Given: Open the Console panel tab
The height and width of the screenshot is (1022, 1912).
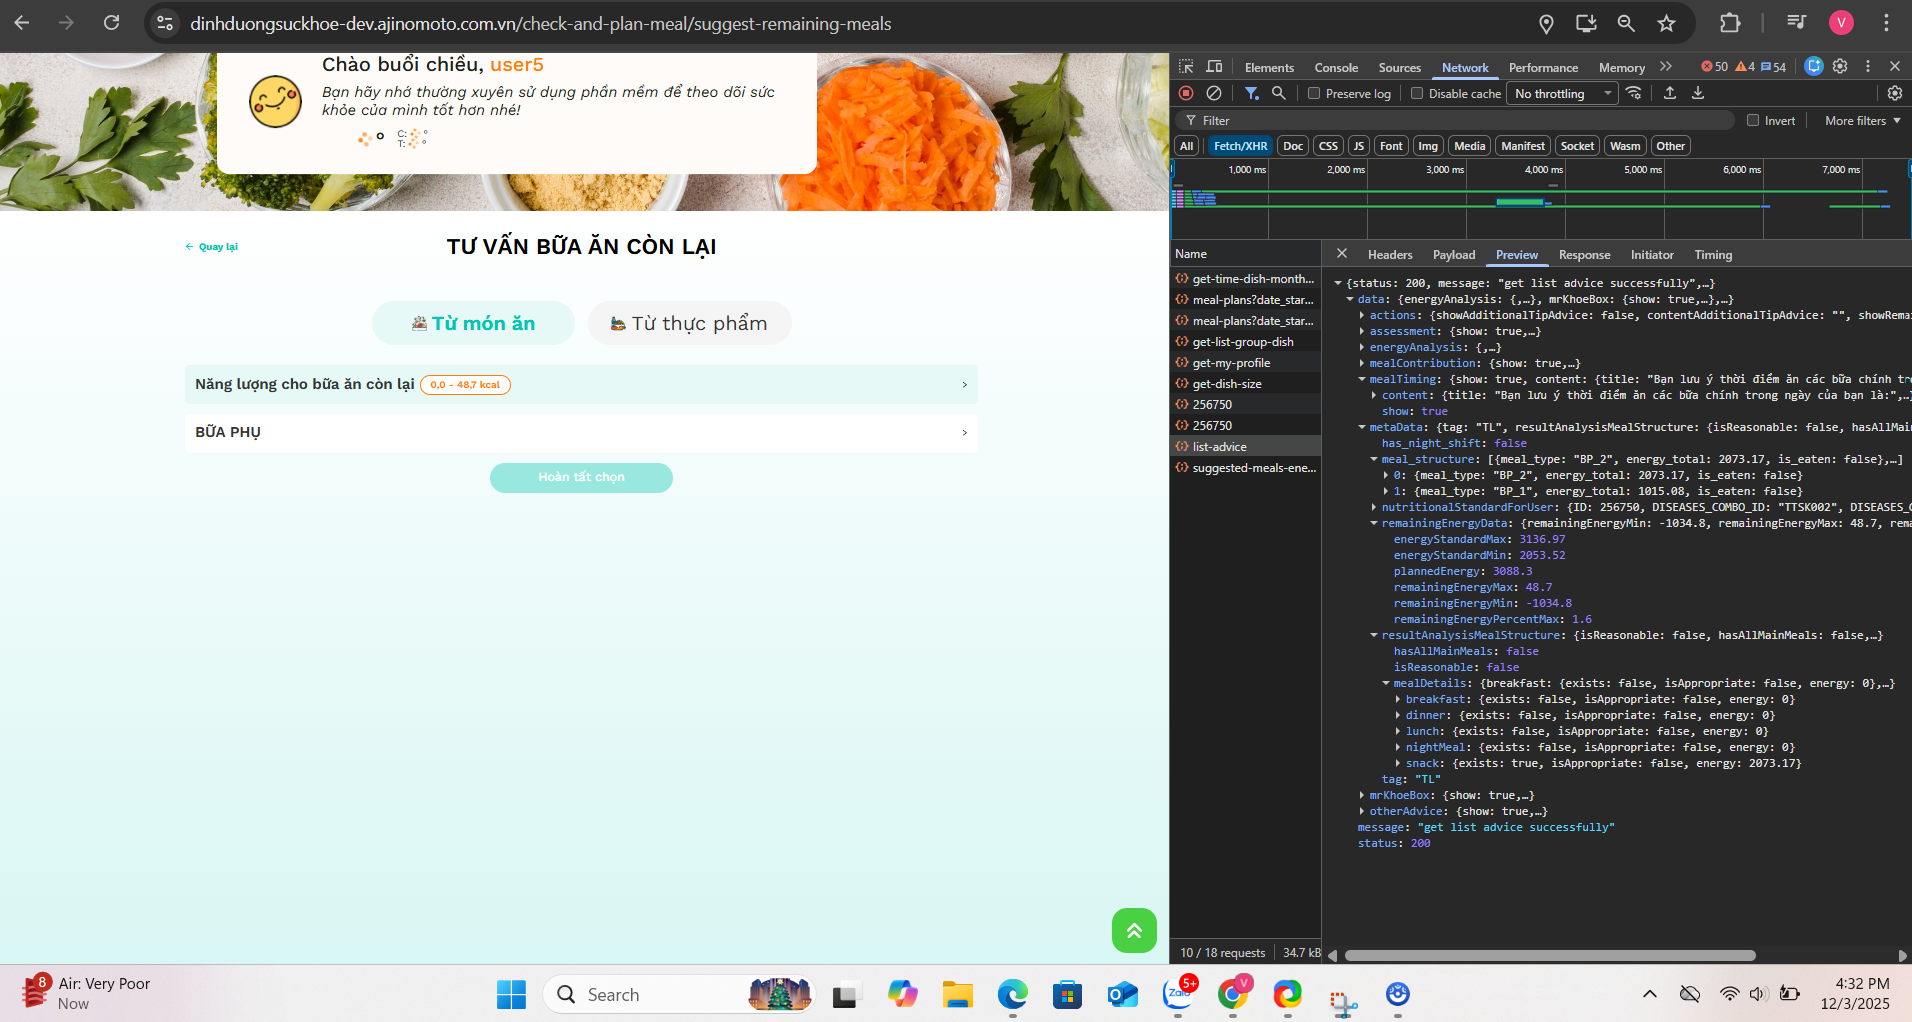Looking at the screenshot, I should point(1336,68).
